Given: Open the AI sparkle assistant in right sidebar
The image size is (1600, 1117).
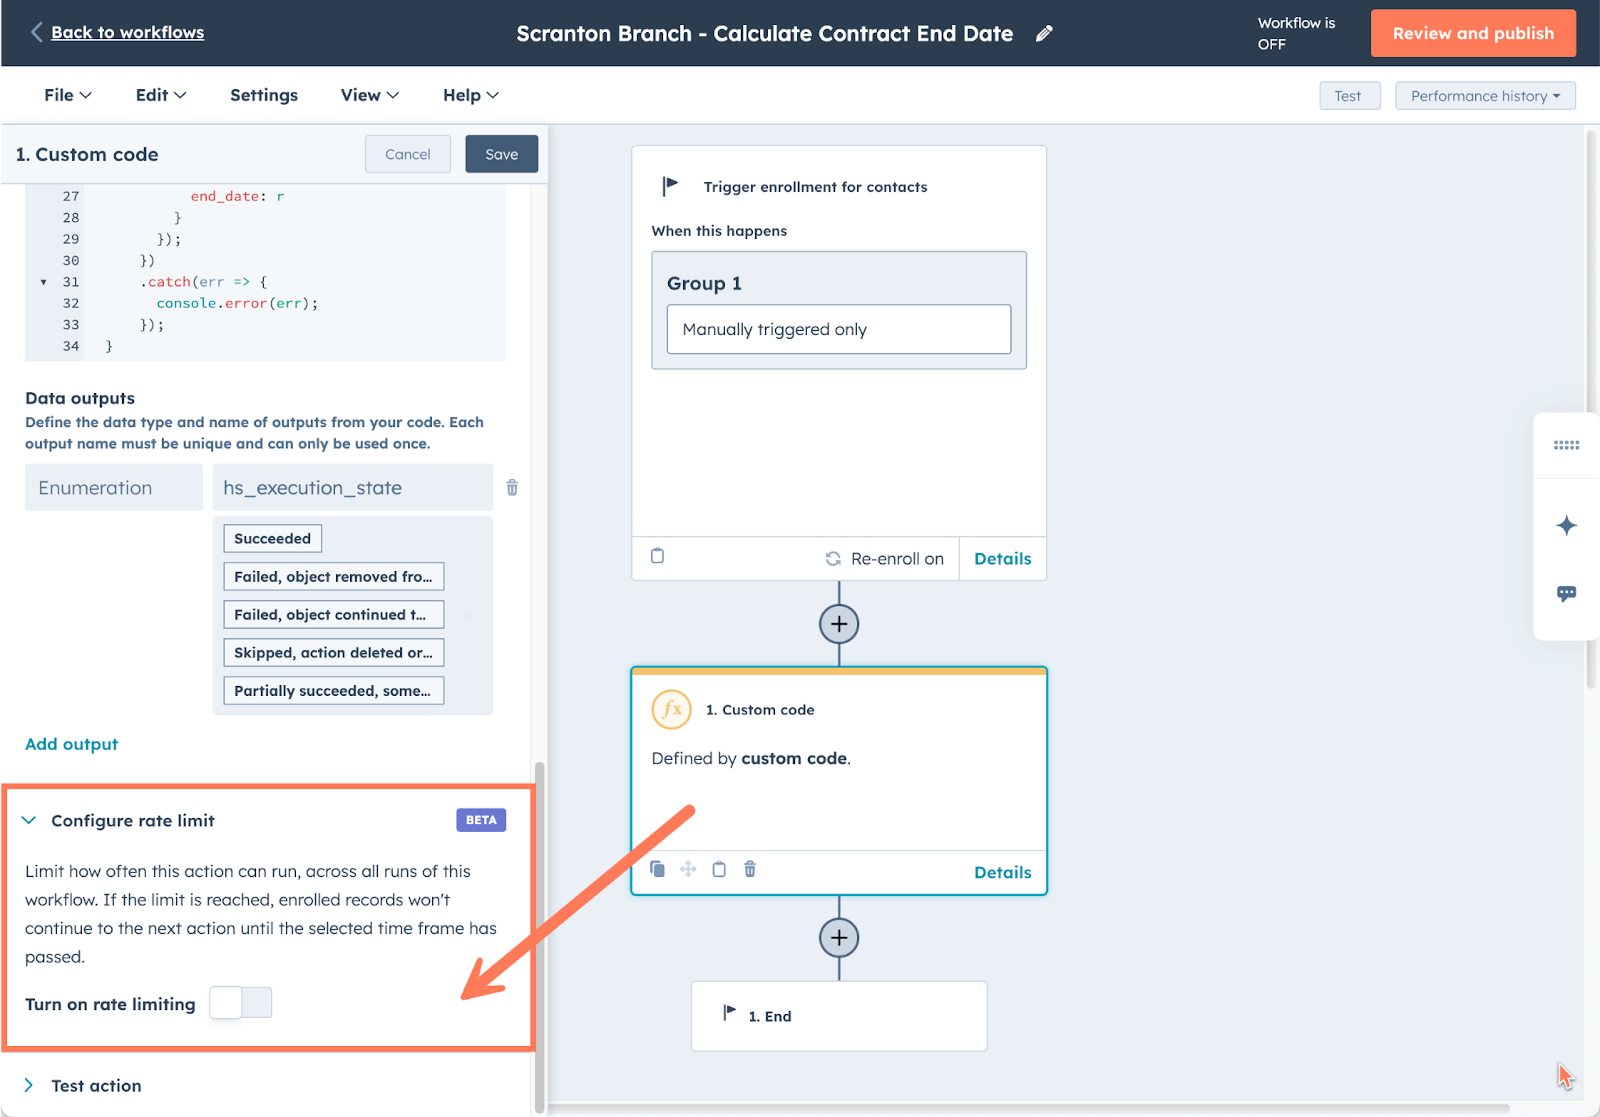Looking at the screenshot, I should (x=1566, y=526).
